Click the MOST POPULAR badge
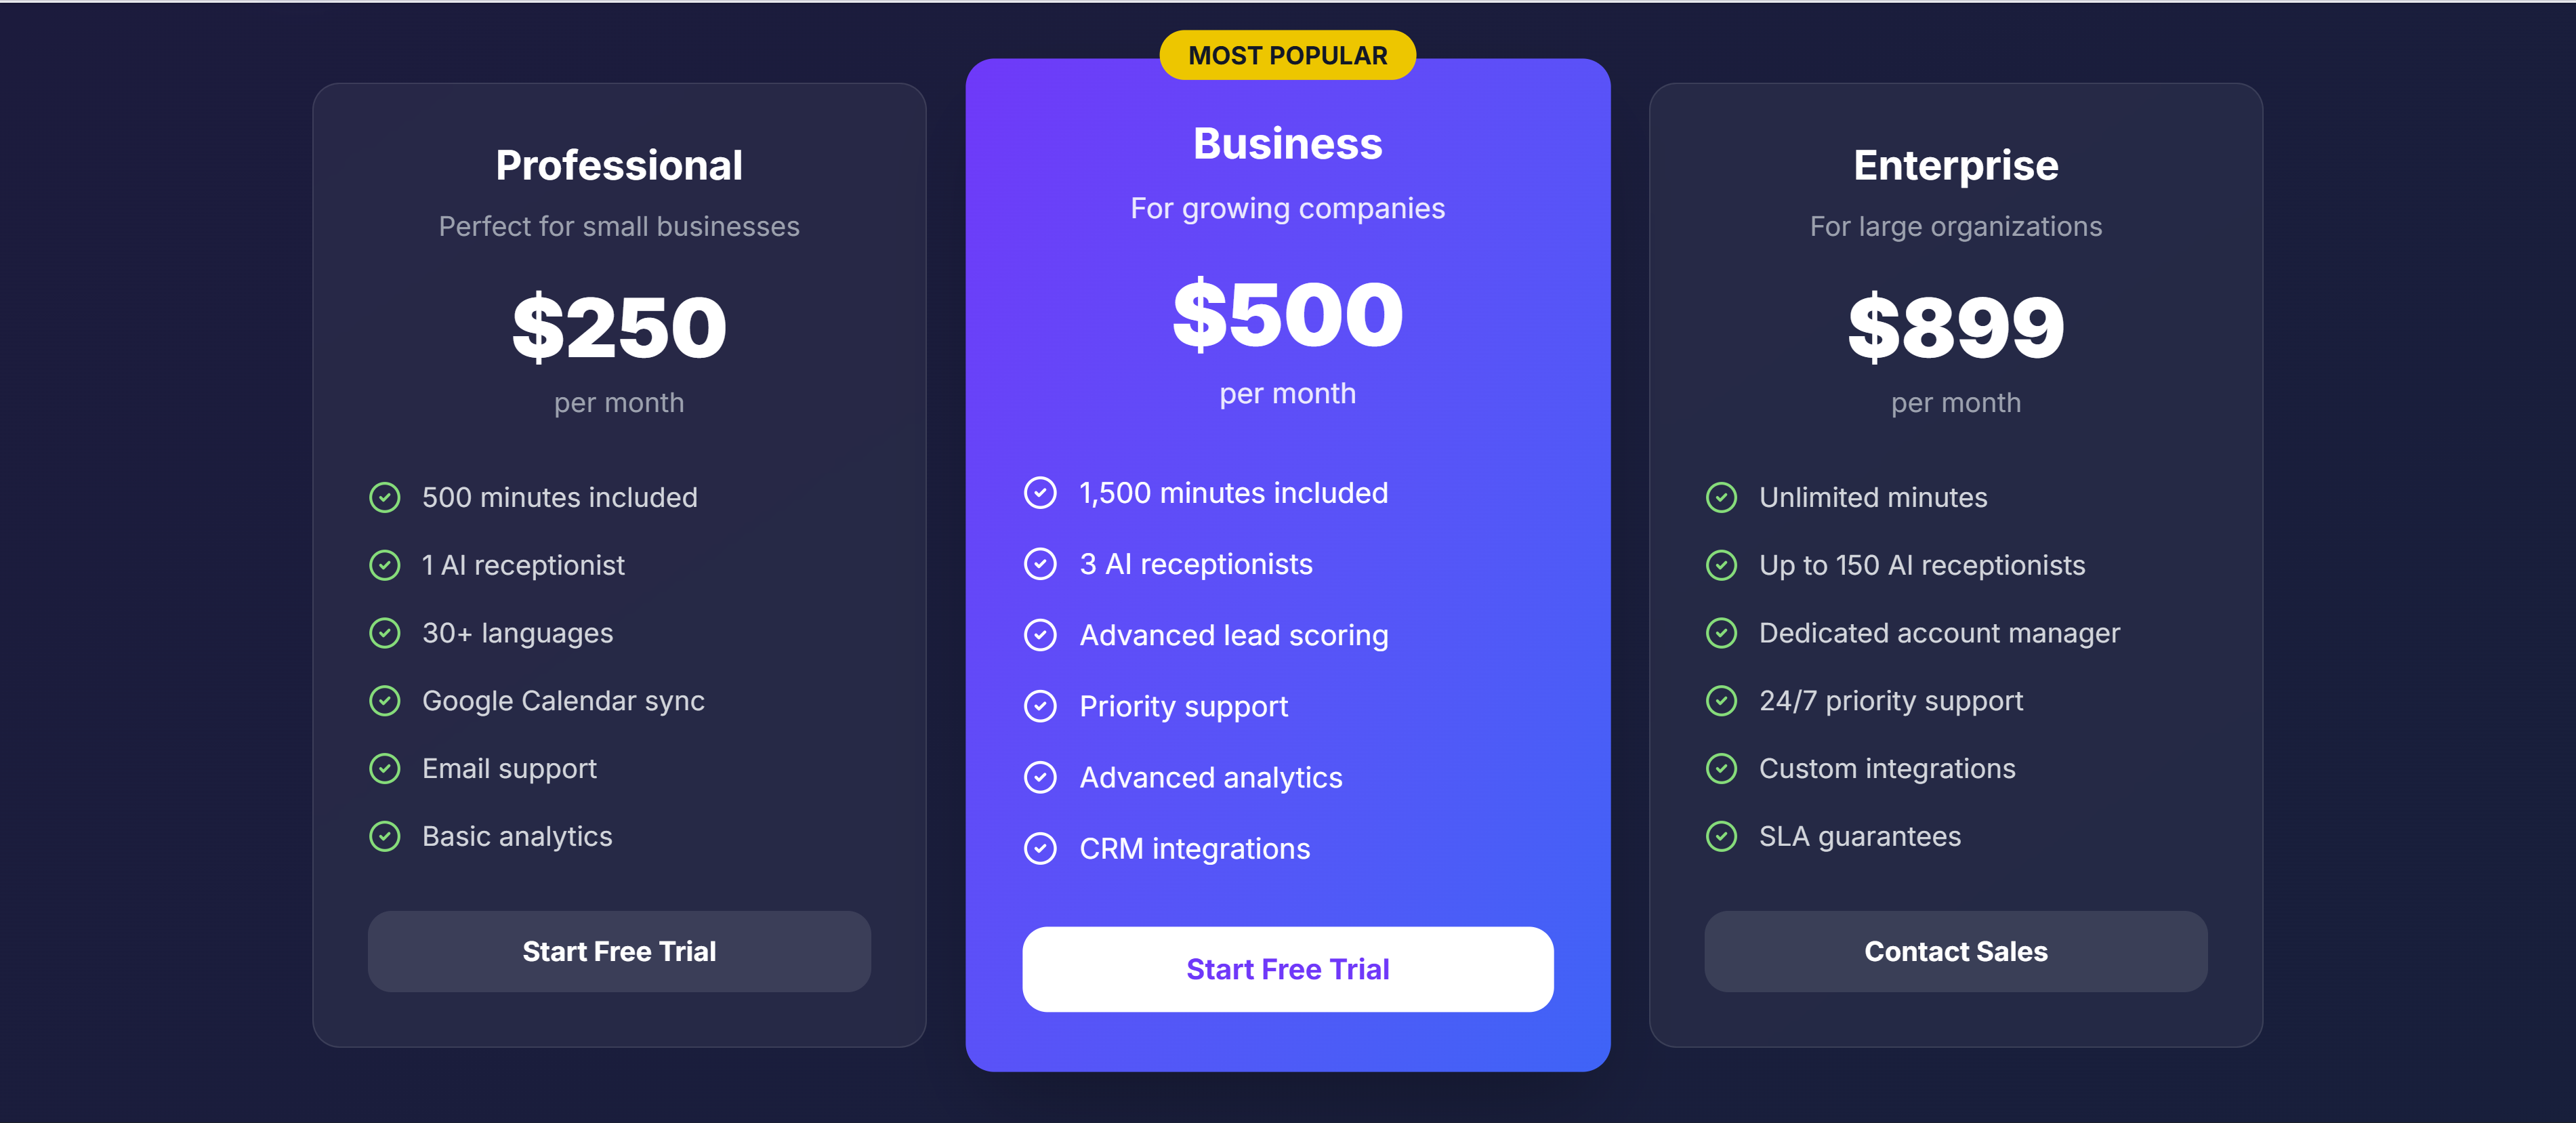The image size is (2576, 1123). coord(1287,55)
